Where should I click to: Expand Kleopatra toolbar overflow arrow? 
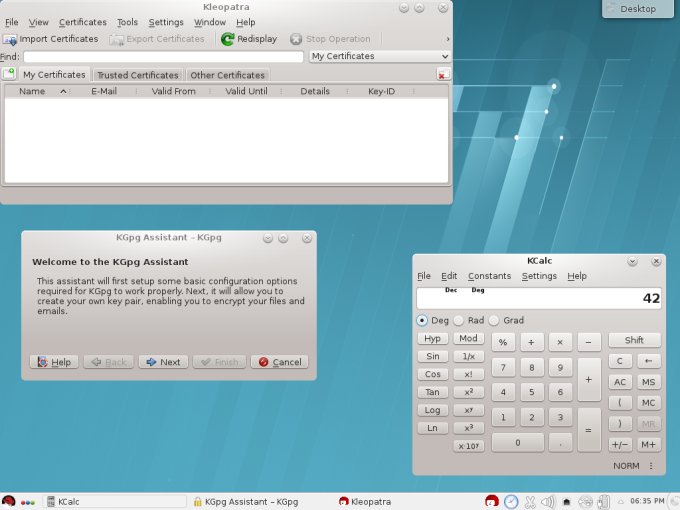tap(448, 39)
